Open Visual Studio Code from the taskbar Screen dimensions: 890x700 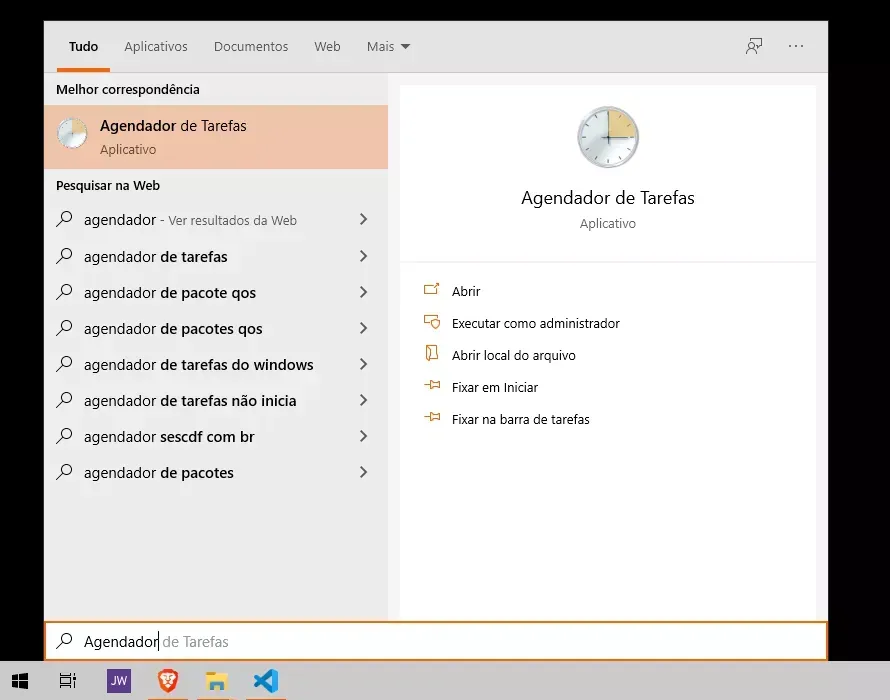pyautogui.click(x=266, y=681)
